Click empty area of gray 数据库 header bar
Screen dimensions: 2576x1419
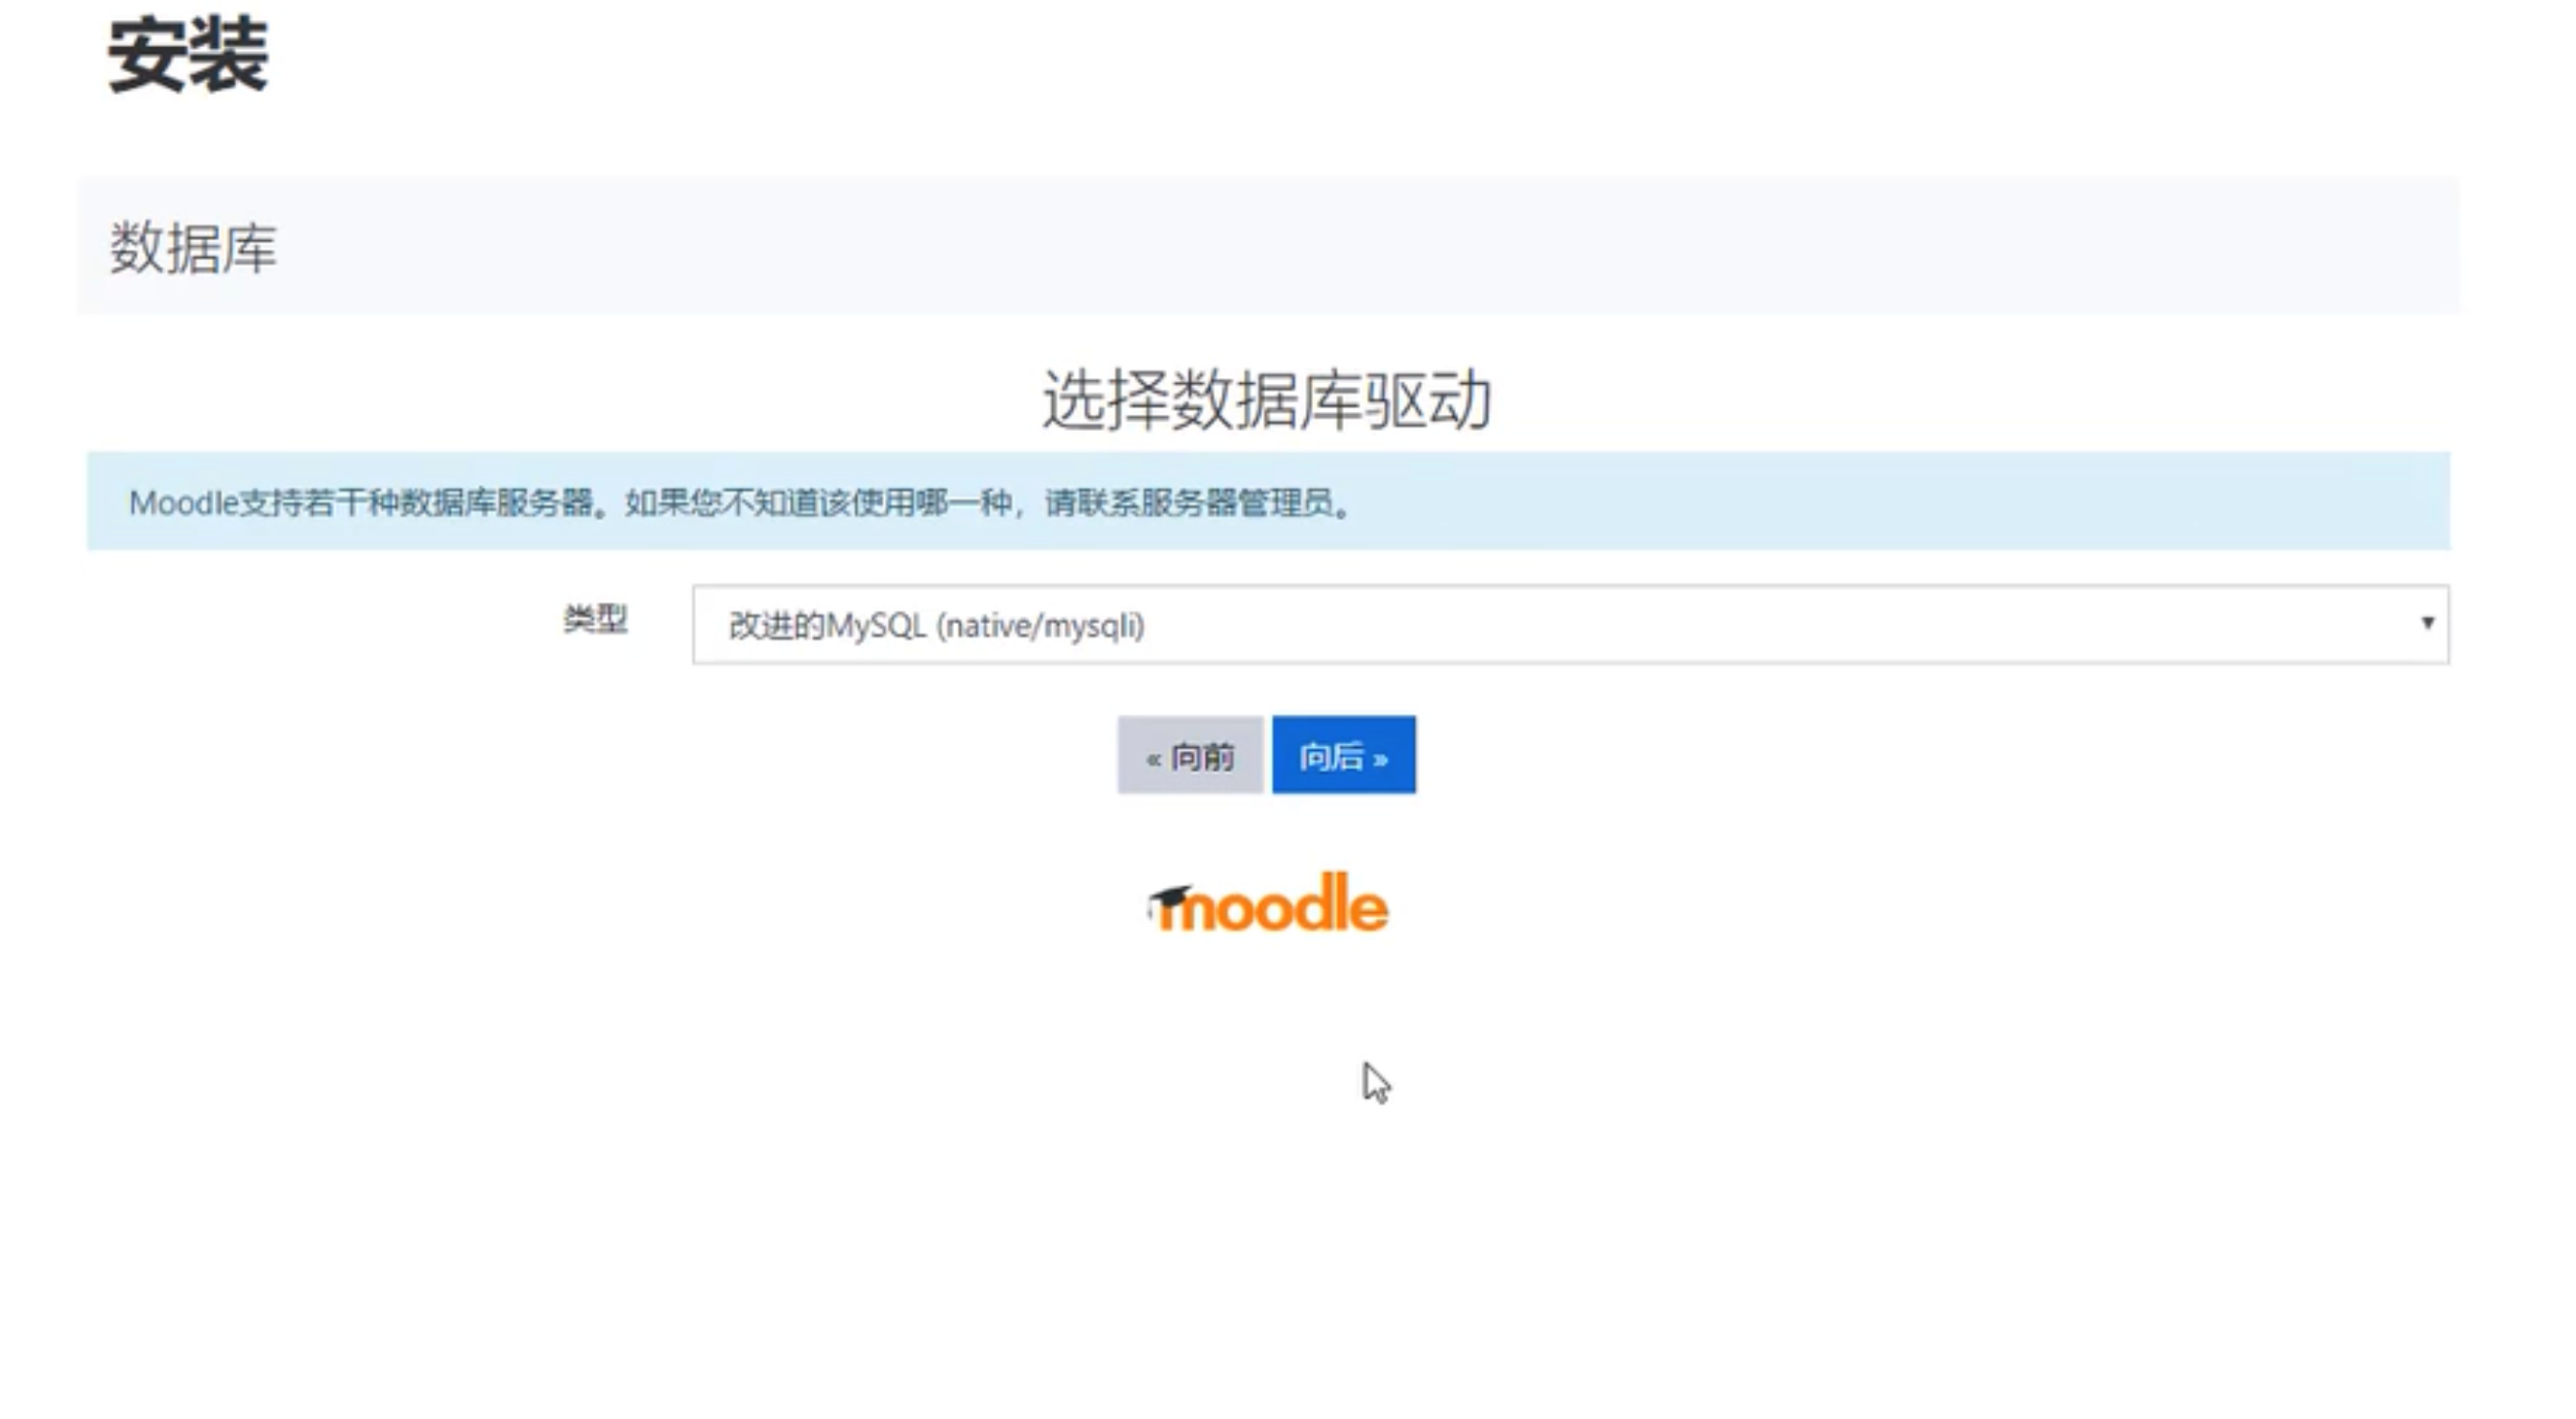pos(1300,246)
